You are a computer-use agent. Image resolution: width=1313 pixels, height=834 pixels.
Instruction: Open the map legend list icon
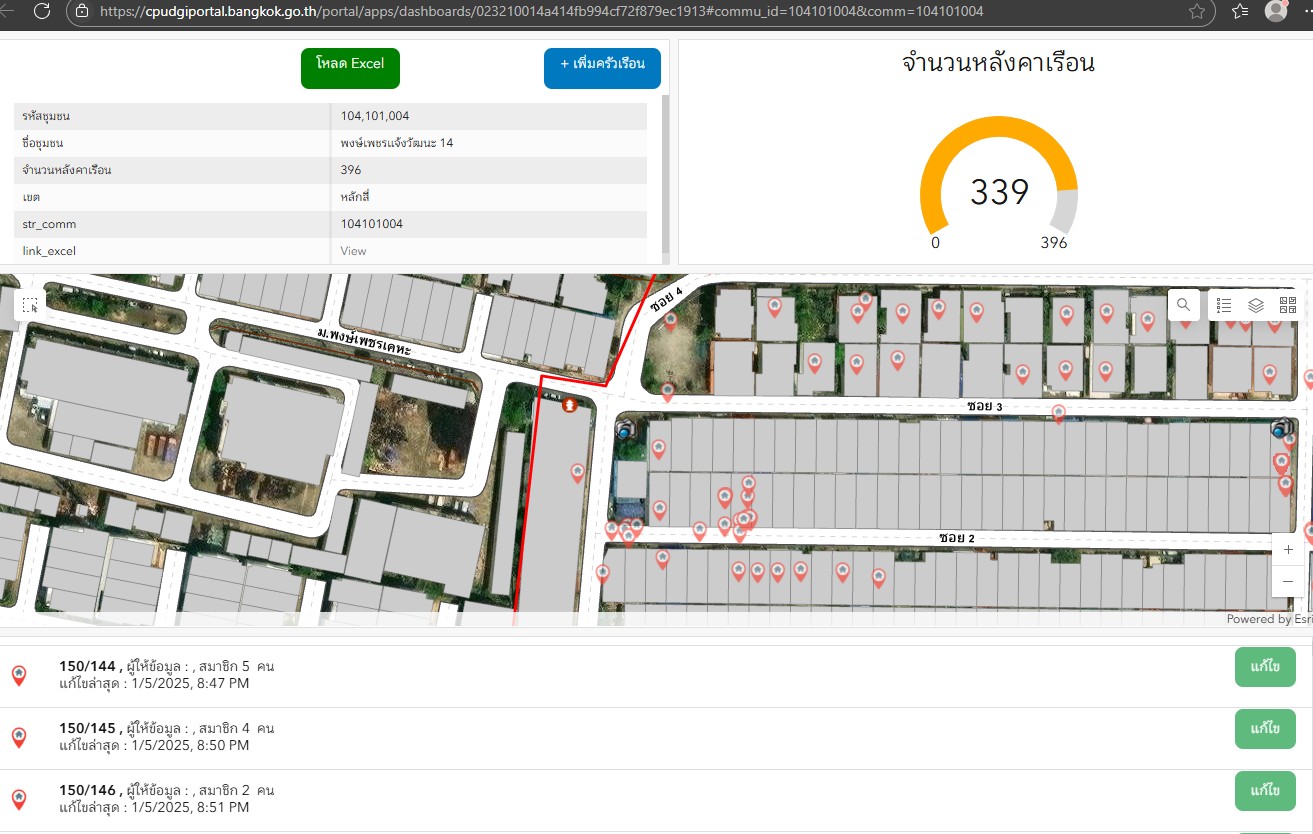1224,305
